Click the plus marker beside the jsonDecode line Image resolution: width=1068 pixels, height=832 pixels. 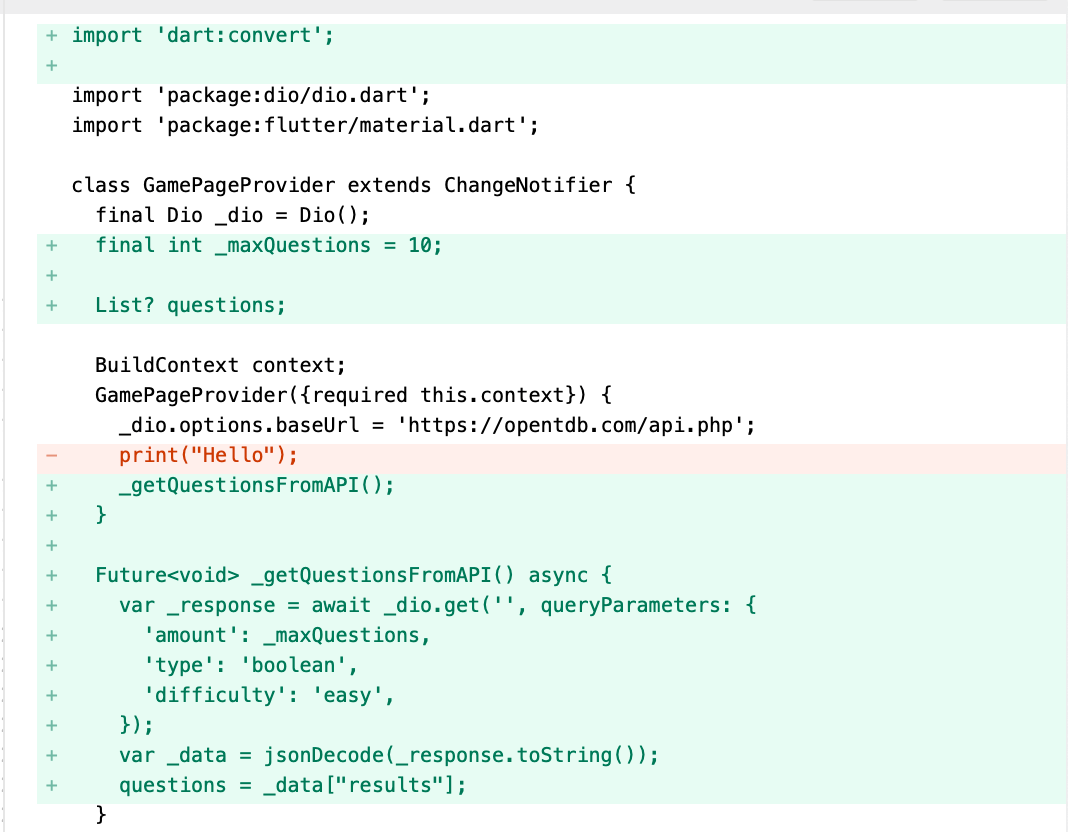51,756
